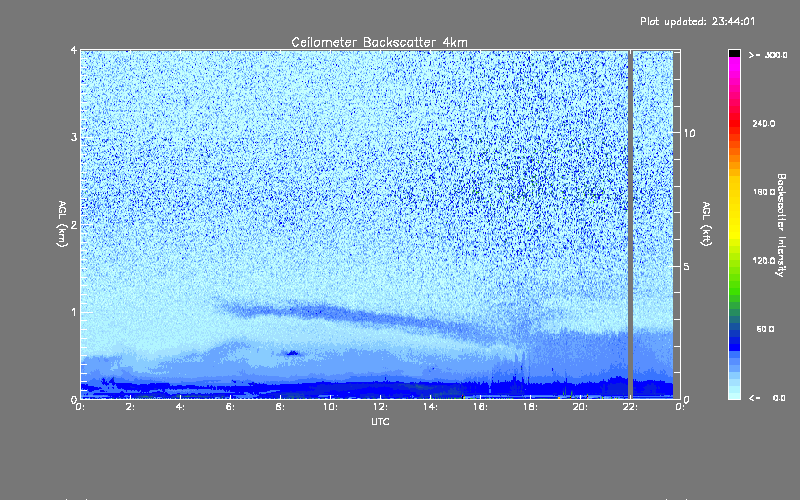Screen dimensions: 800x500
Task: Click the final "0:" tick label after 22:
Action: point(680,407)
